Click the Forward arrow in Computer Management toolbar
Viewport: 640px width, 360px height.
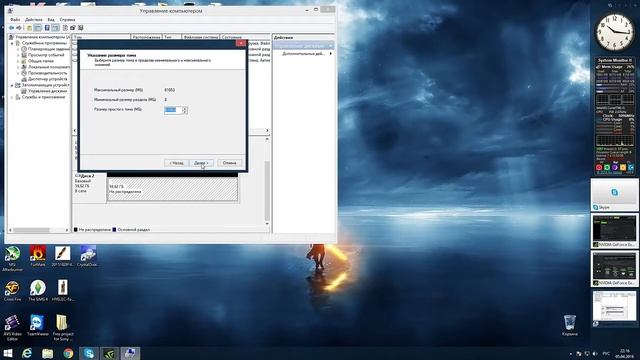[19, 28]
